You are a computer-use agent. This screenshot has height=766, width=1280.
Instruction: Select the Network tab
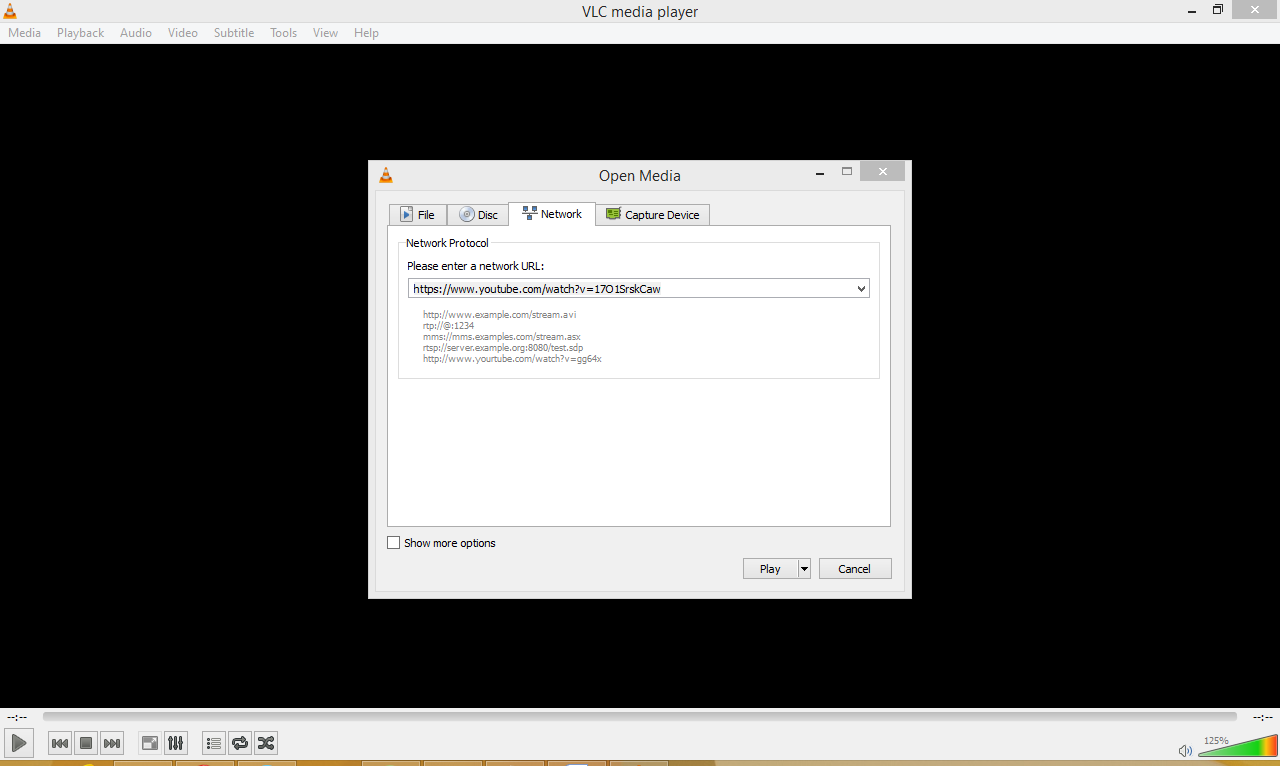[x=552, y=214]
